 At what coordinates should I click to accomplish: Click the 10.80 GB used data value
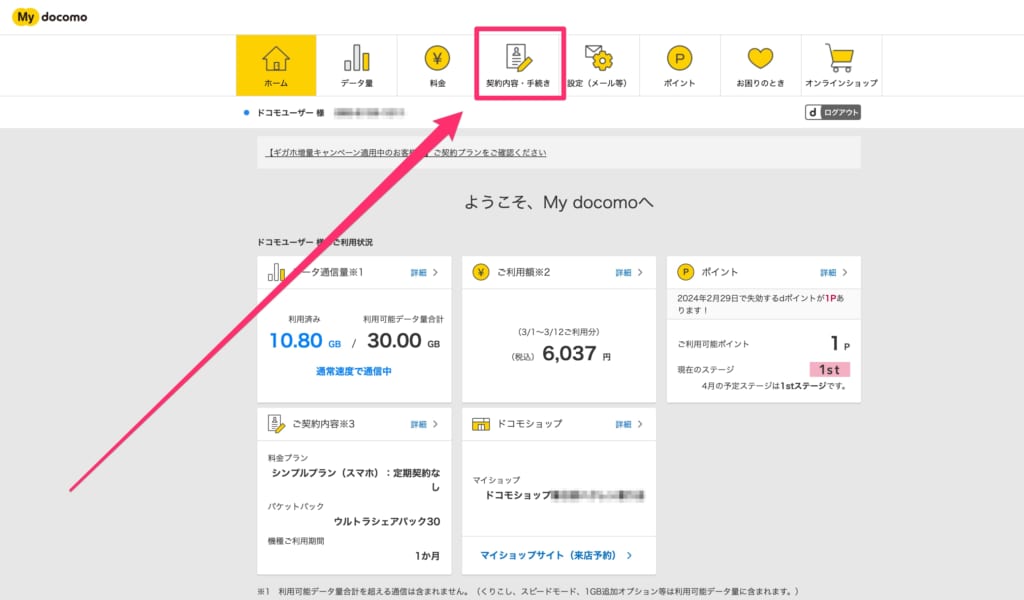[305, 341]
